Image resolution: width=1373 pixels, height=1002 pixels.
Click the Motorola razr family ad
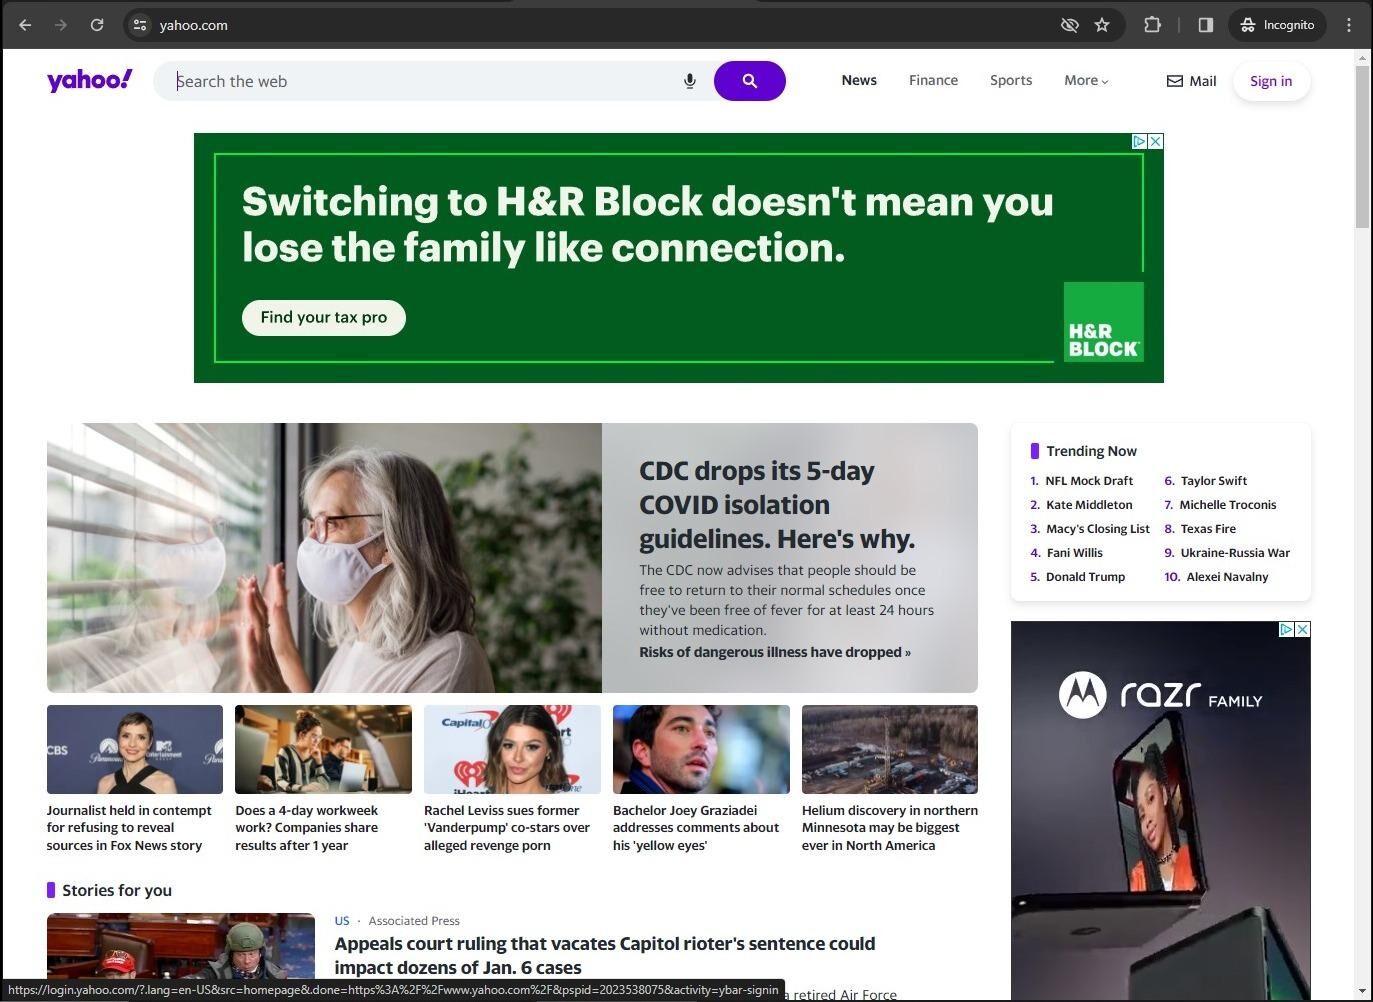(1161, 810)
